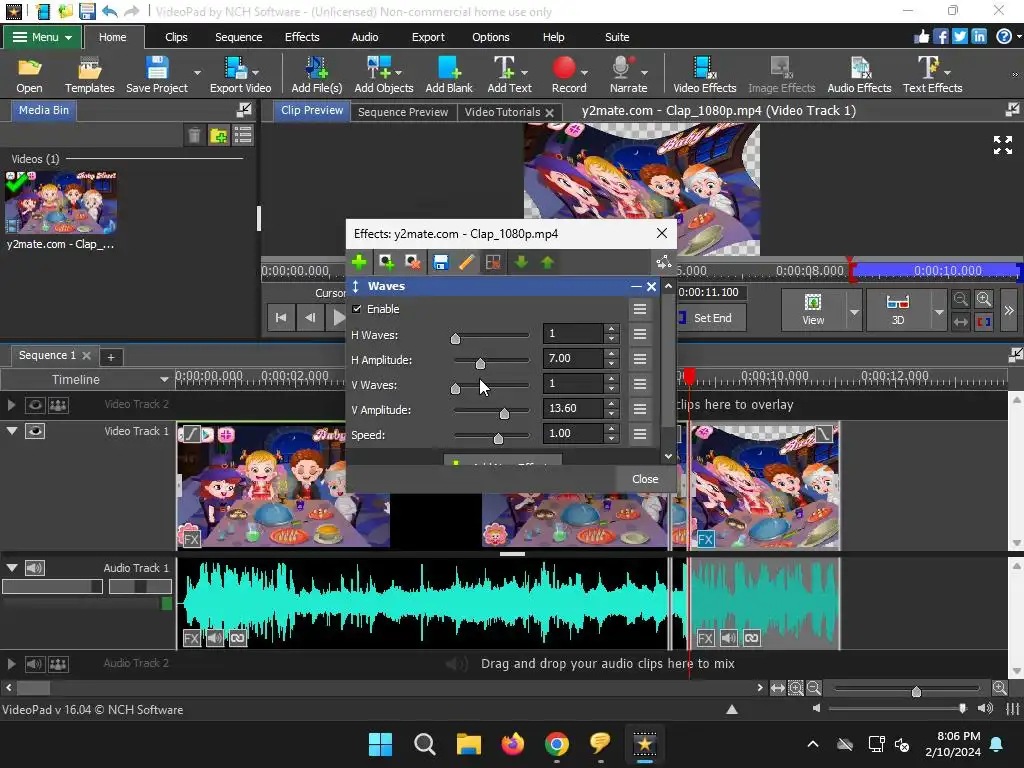Viewport: 1024px width, 768px height.
Task: Click the Add Blank icon
Action: (x=449, y=74)
